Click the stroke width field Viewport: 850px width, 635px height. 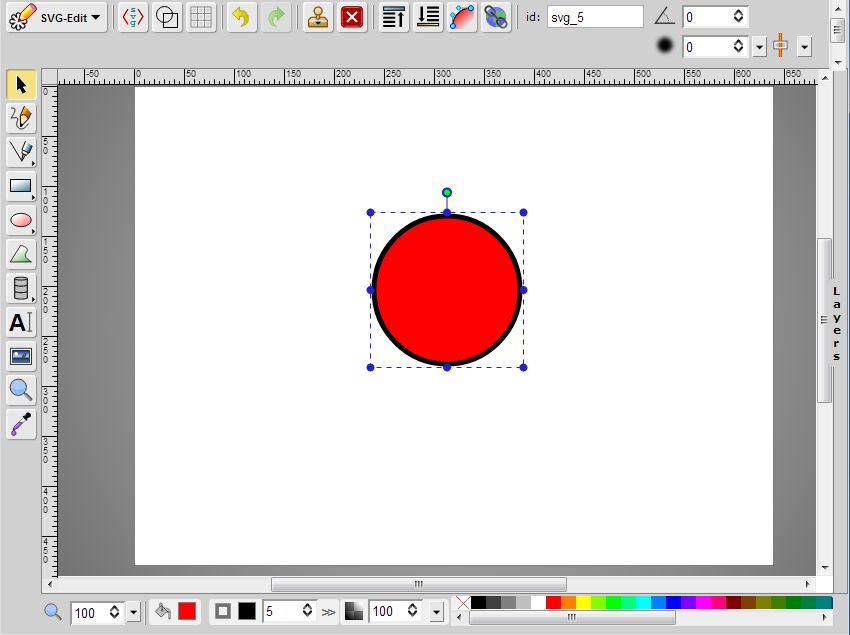(282, 612)
